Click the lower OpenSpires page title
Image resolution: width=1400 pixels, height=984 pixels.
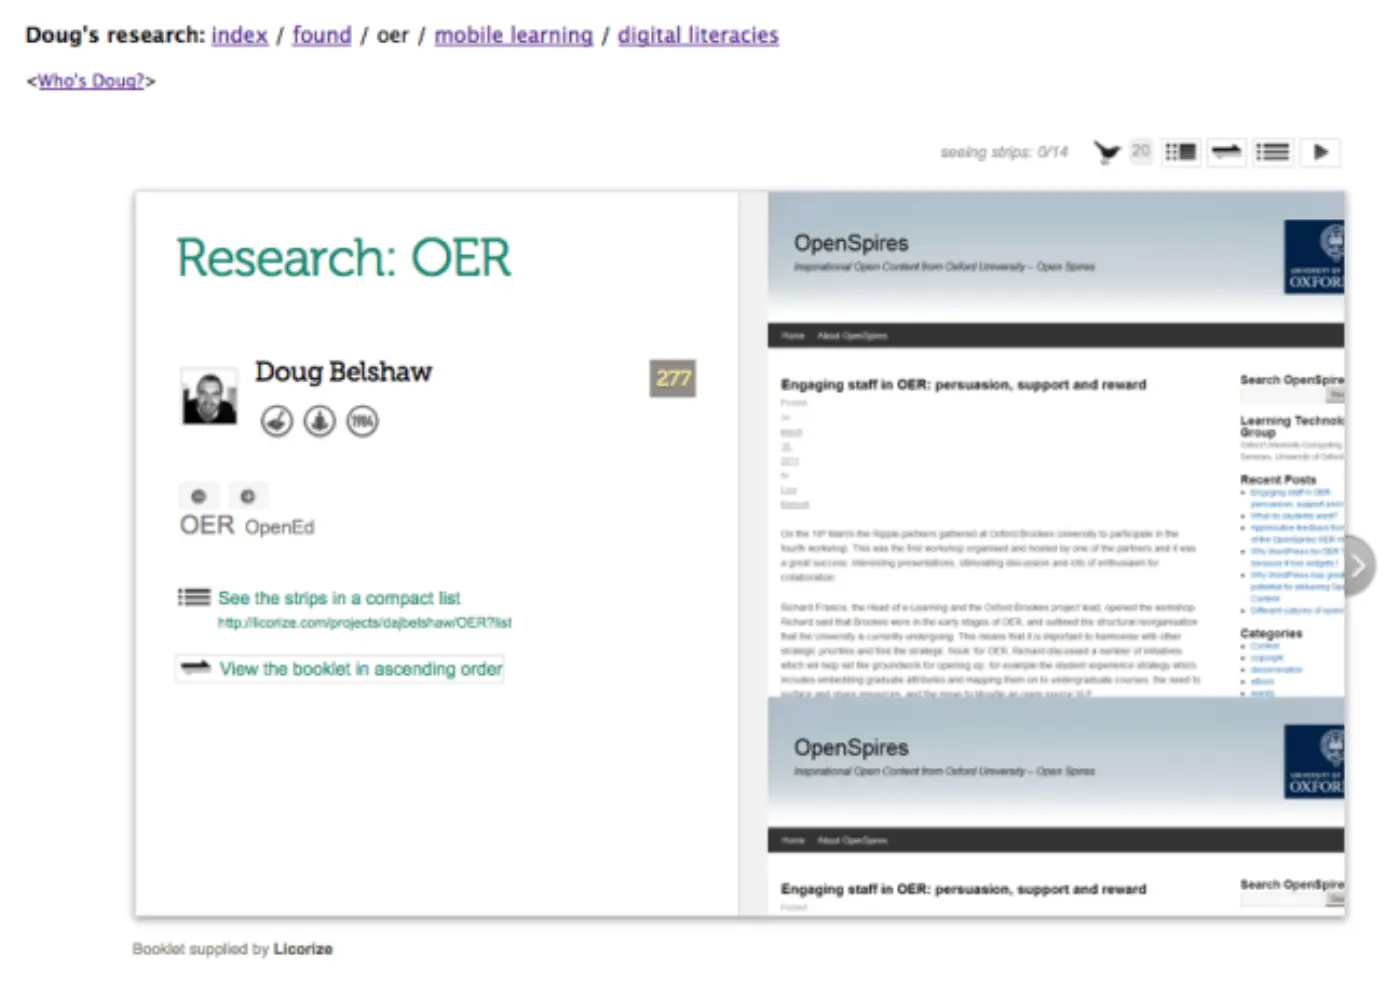851,748
